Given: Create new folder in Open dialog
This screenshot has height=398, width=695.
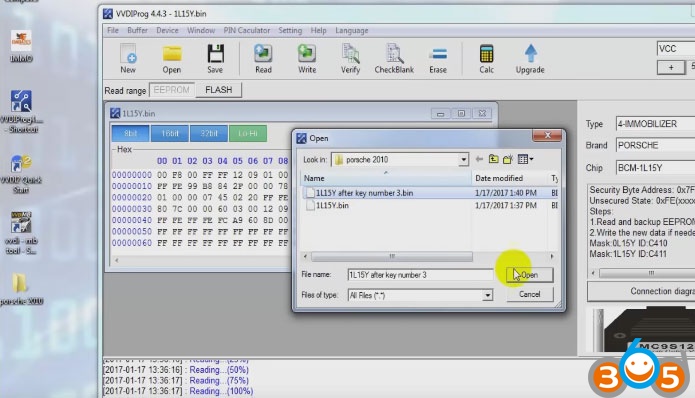Looking at the screenshot, I should click(508, 159).
